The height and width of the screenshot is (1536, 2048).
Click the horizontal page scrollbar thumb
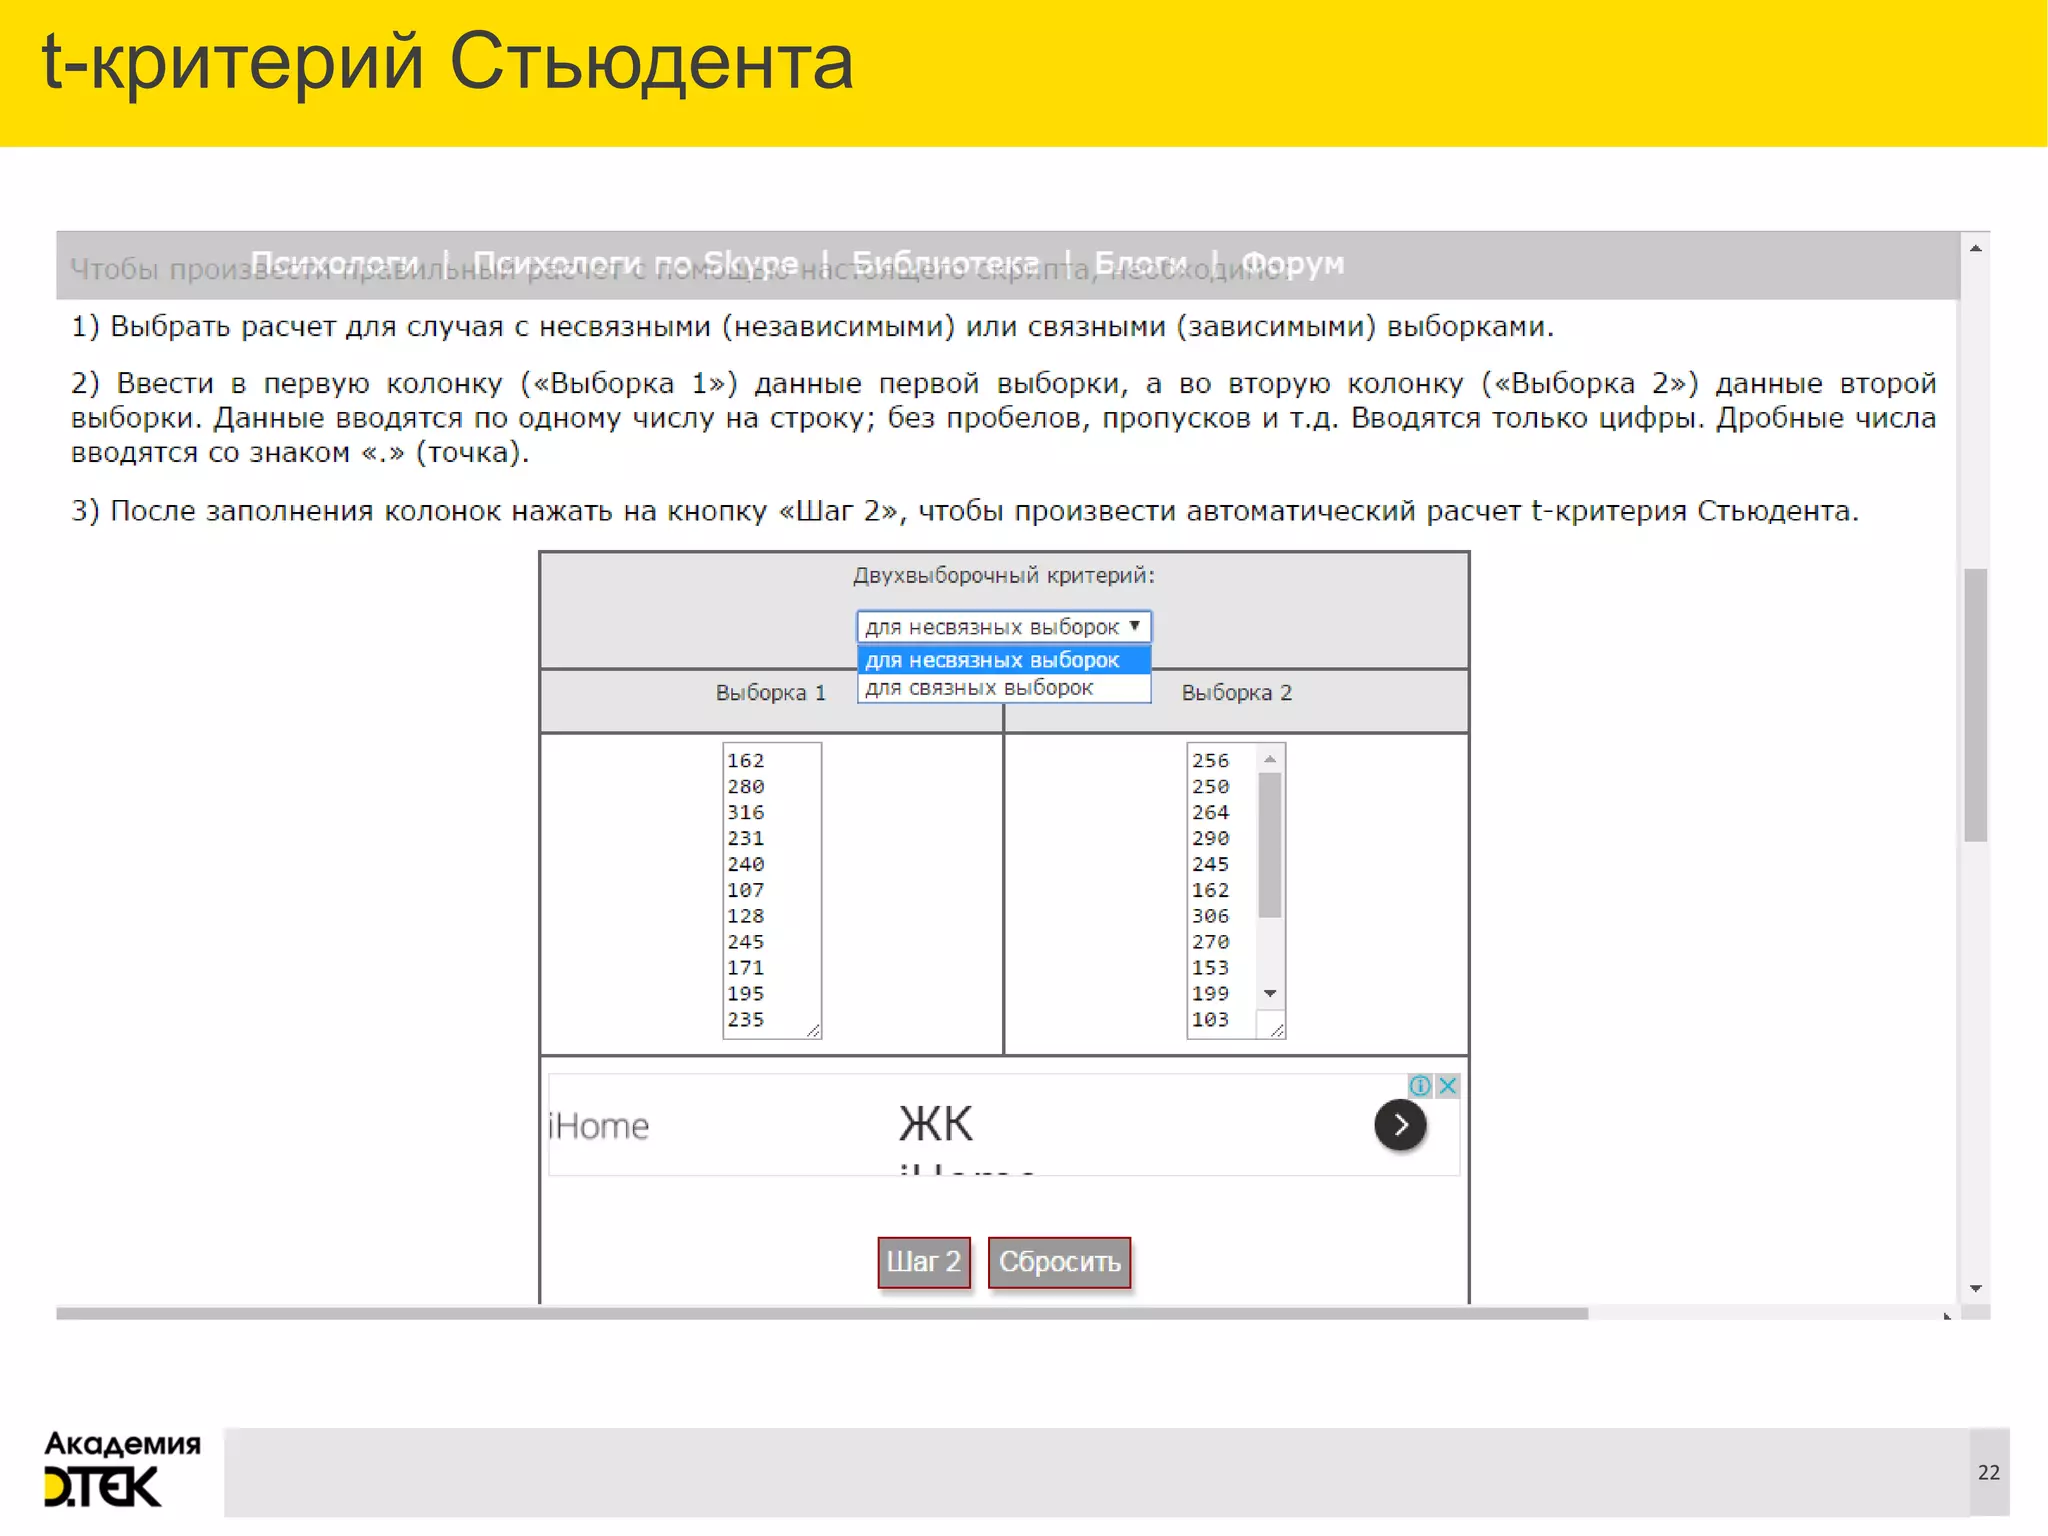tap(820, 1313)
